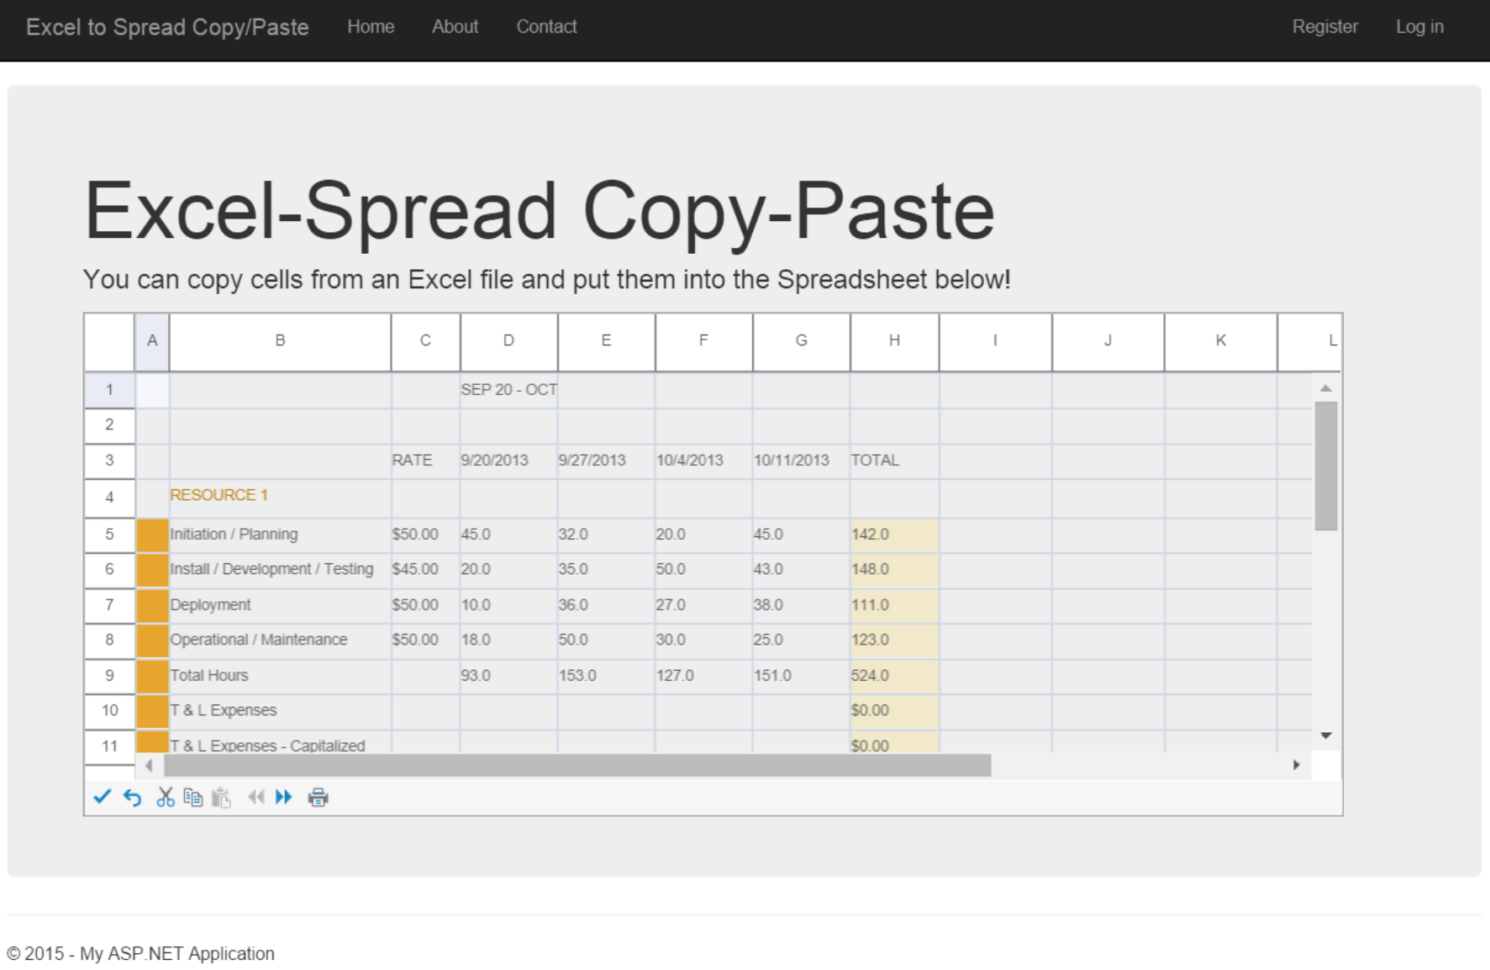Image resolution: width=1490 pixels, height=970 pixels.
Task: Click the RESOURCE 1 cell
Action: pos(218,495)
